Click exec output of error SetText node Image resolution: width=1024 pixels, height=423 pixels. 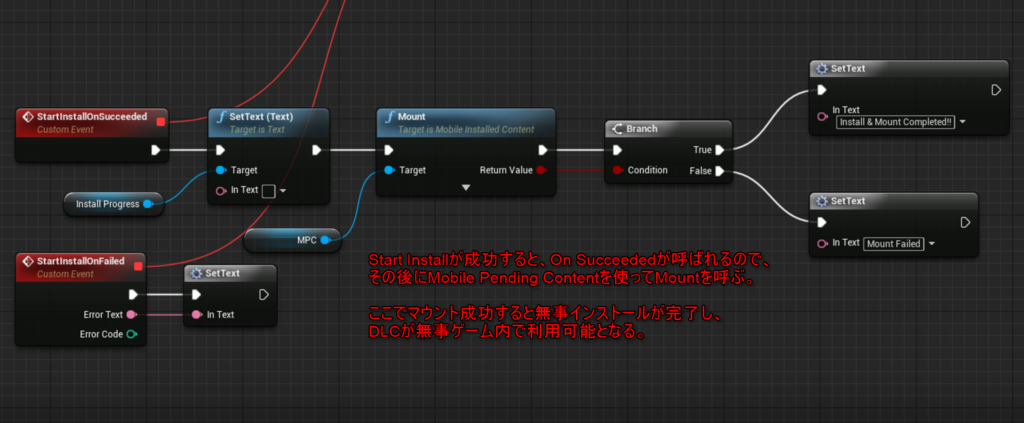[264, 294]
